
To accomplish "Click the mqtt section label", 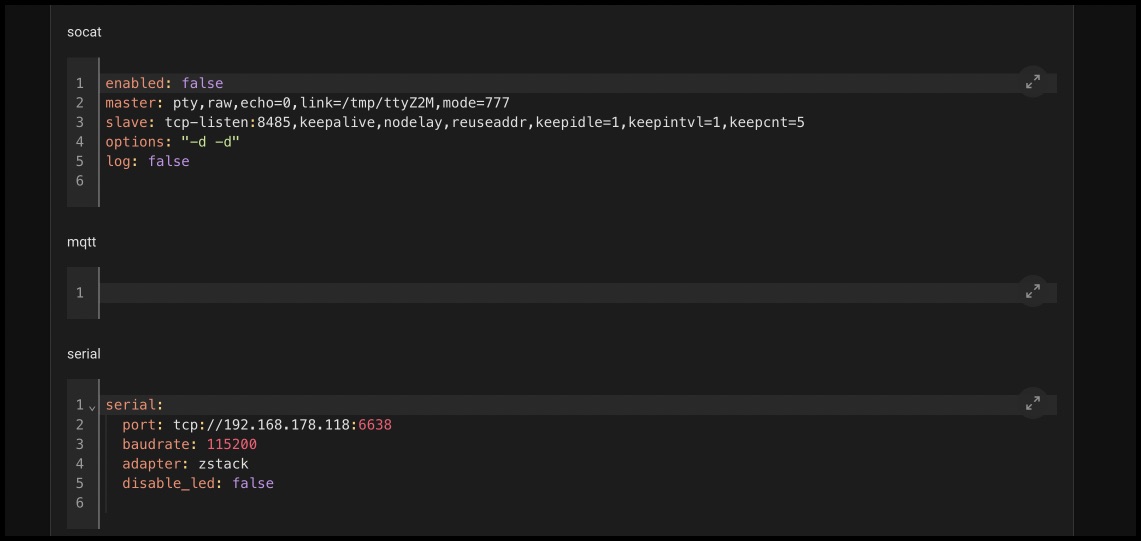I will tap(82, 242).
